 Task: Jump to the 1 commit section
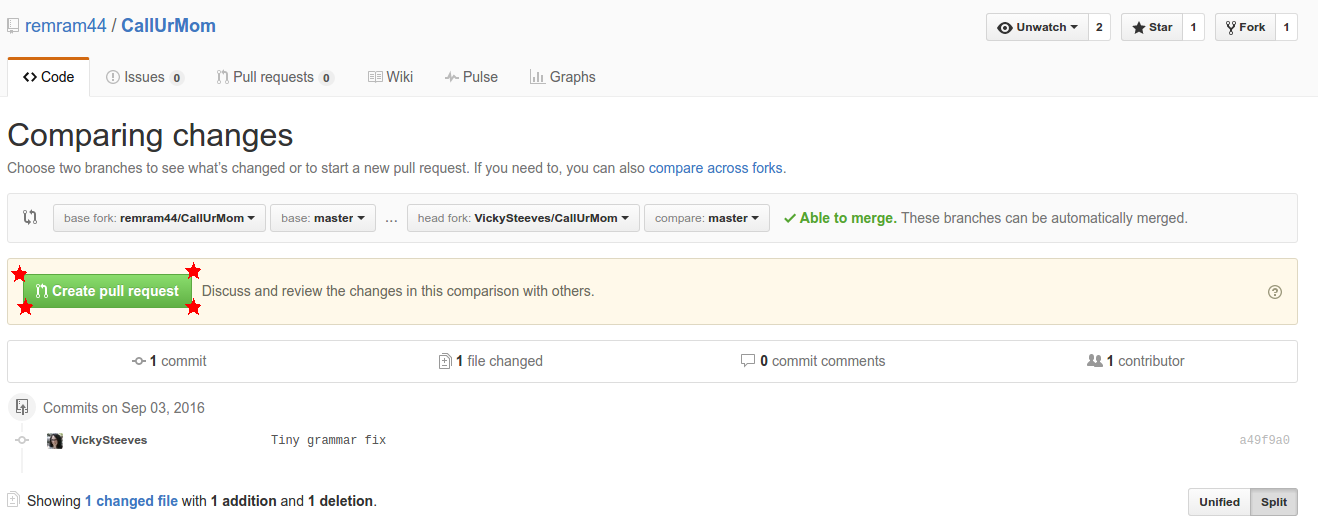(x=169, y=361)
